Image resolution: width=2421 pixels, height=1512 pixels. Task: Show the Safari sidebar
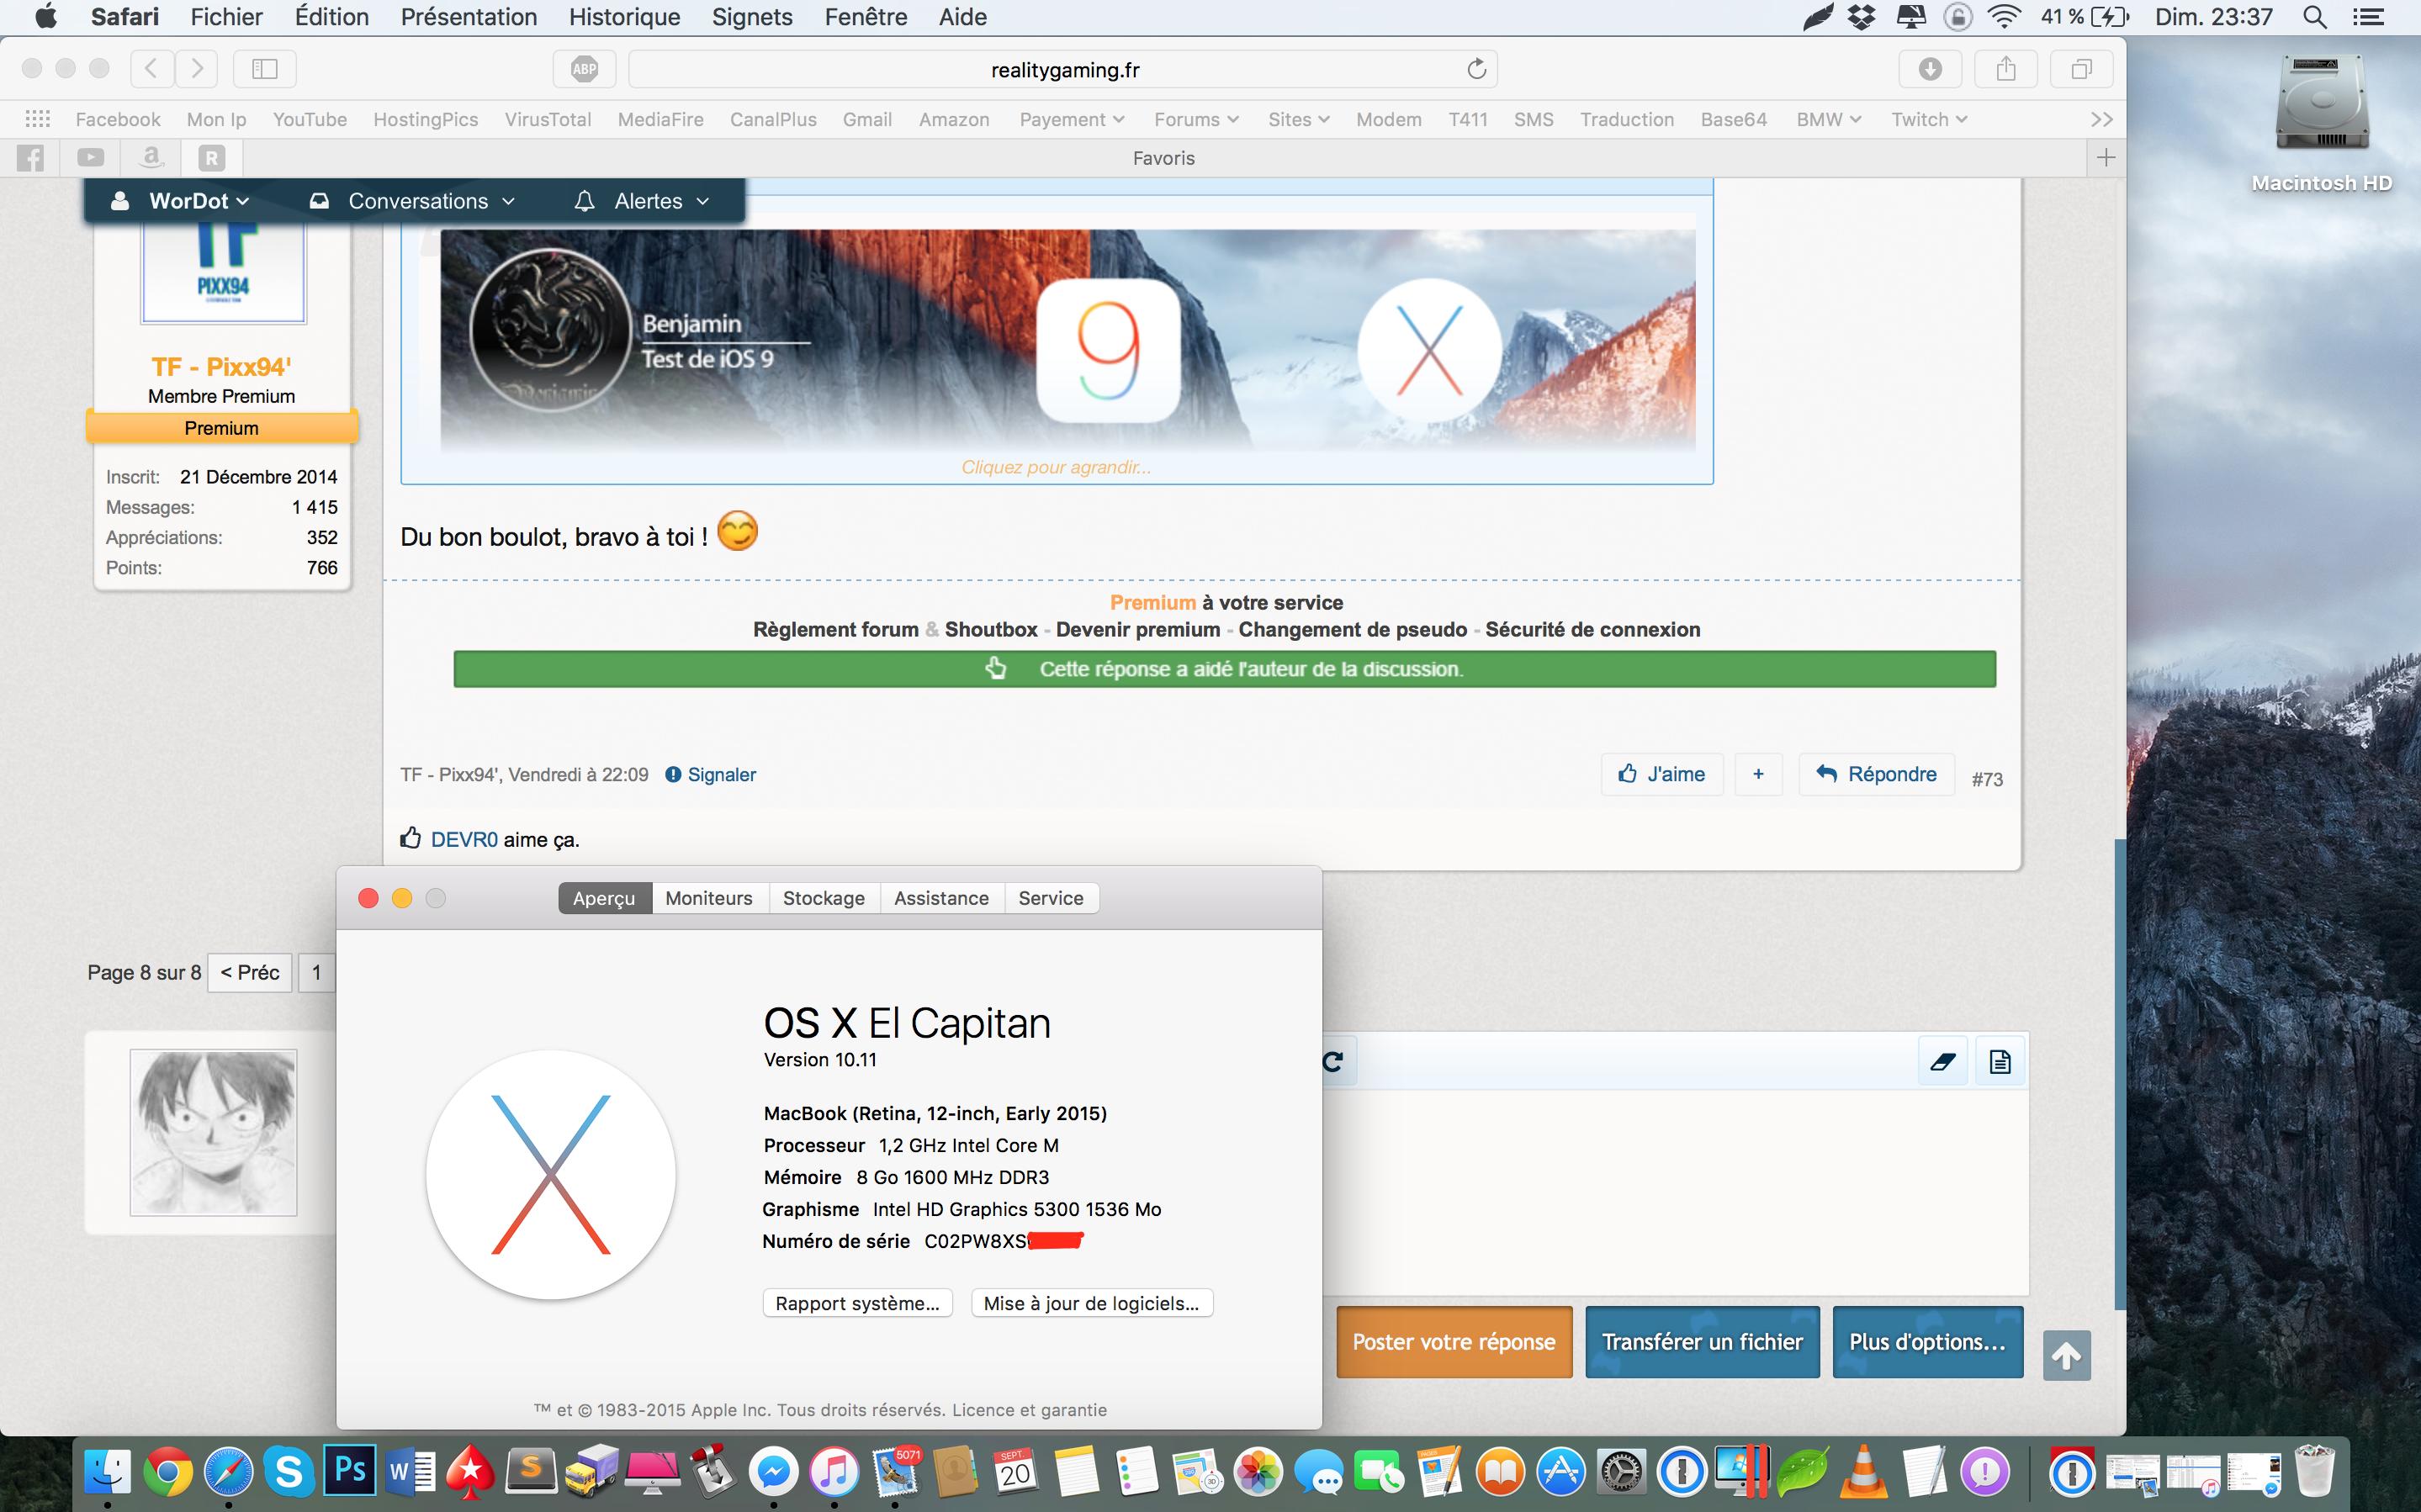point(264,69)
